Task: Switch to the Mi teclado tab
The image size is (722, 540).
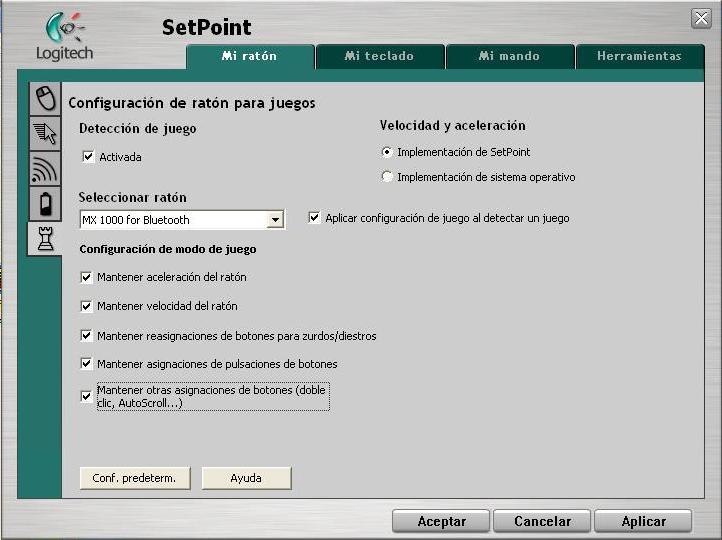Action: 379,56
